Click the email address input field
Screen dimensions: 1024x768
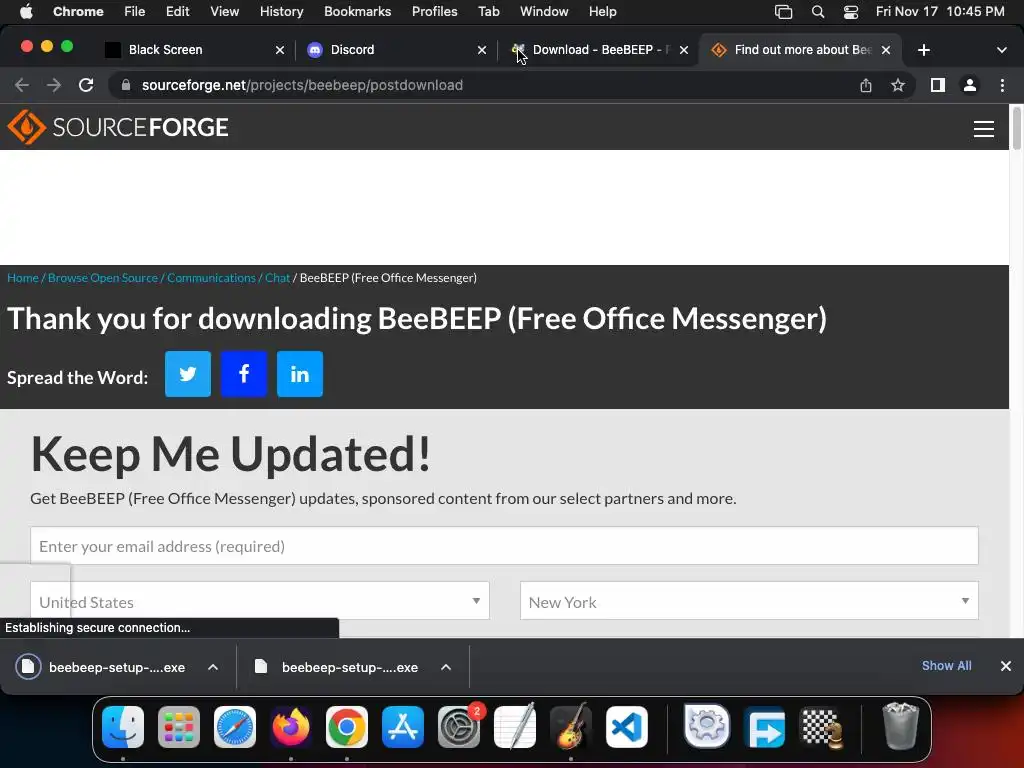[x=504, y=546]
